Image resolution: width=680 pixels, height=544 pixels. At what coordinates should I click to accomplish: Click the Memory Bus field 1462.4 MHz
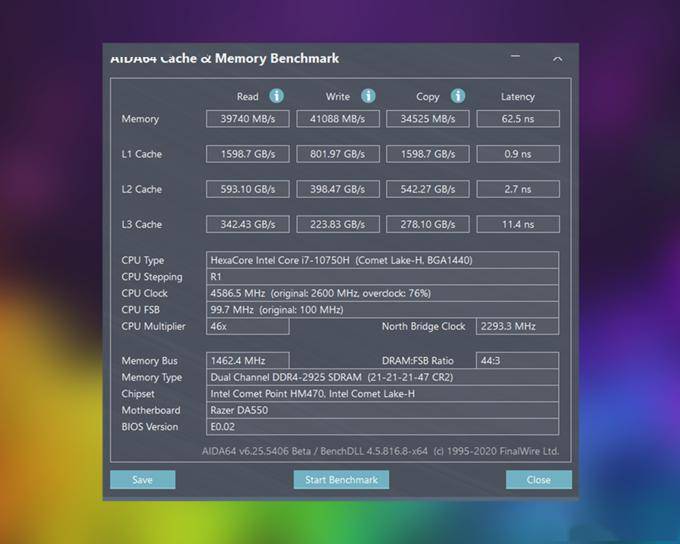coord(248,360)
